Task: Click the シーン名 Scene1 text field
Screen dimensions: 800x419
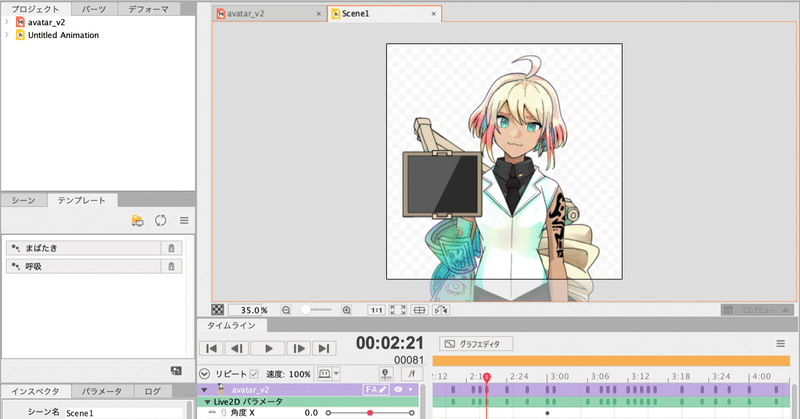Action: [124, 413]
